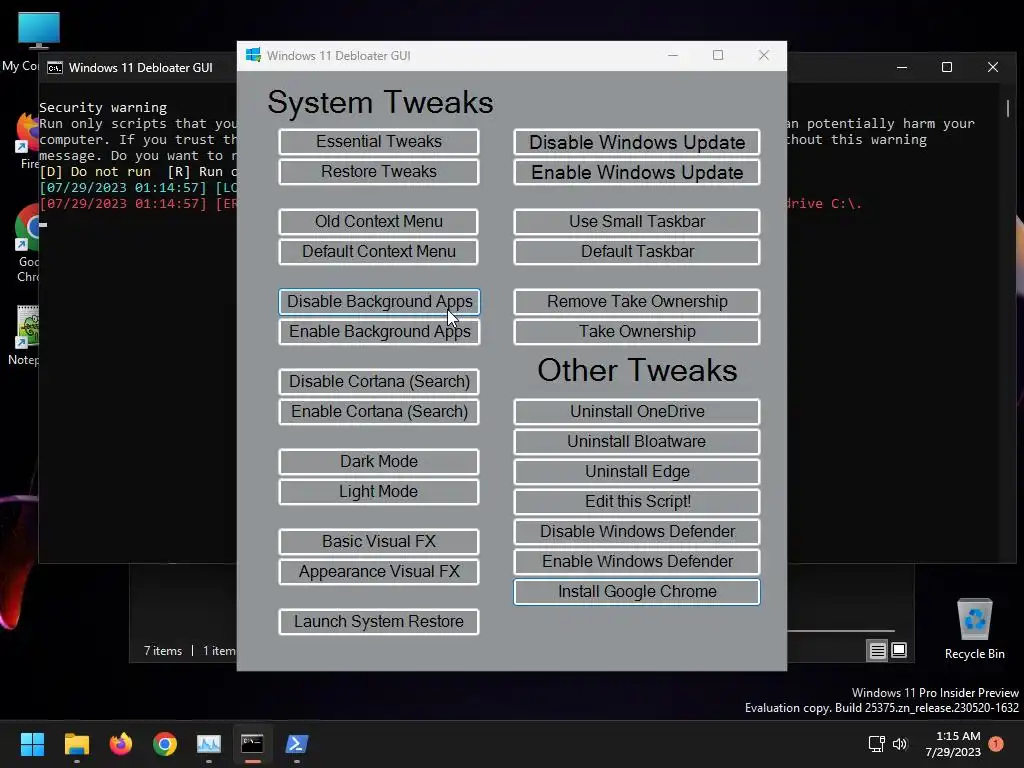Click the Debloater GUI window title icon
This screenshot has width=1024, height=768.
[253, 55]
